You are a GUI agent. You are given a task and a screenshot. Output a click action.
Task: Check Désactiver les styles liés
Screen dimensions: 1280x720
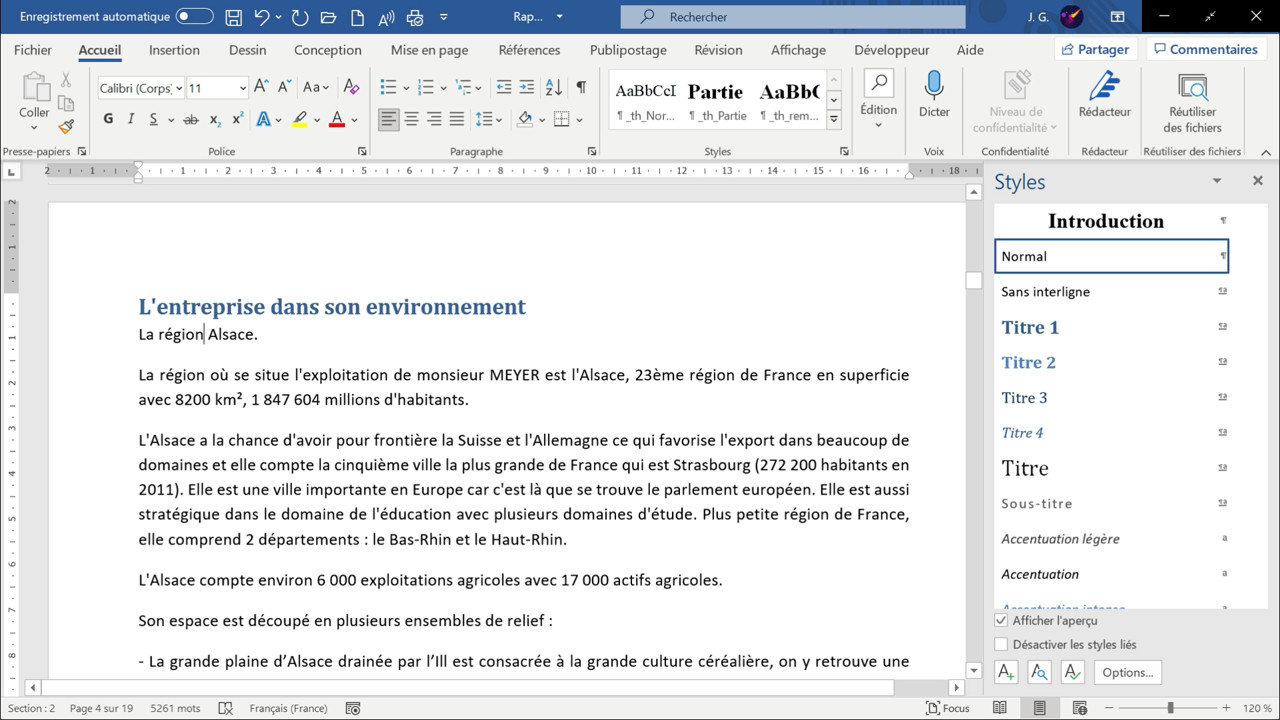(x=1001, y=644)
